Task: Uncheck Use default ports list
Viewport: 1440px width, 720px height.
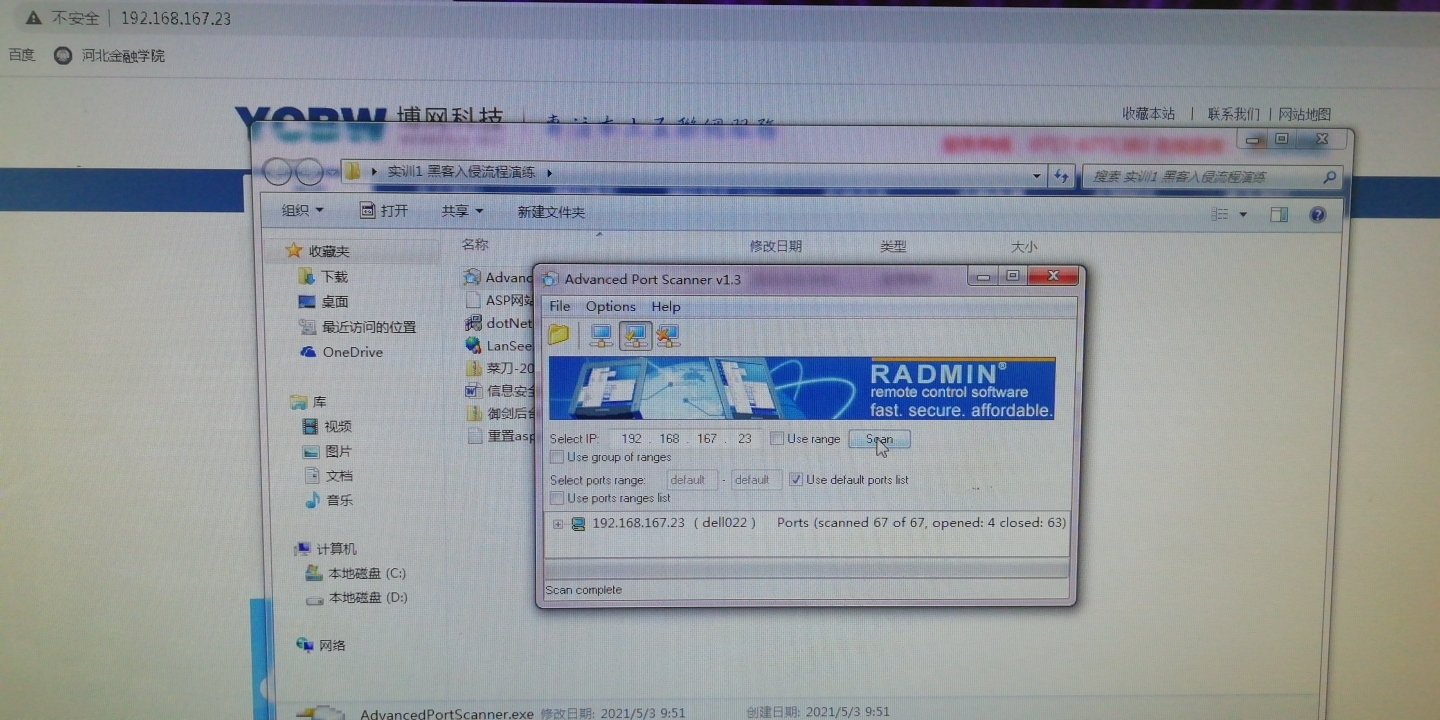Action: click(796, 479)
